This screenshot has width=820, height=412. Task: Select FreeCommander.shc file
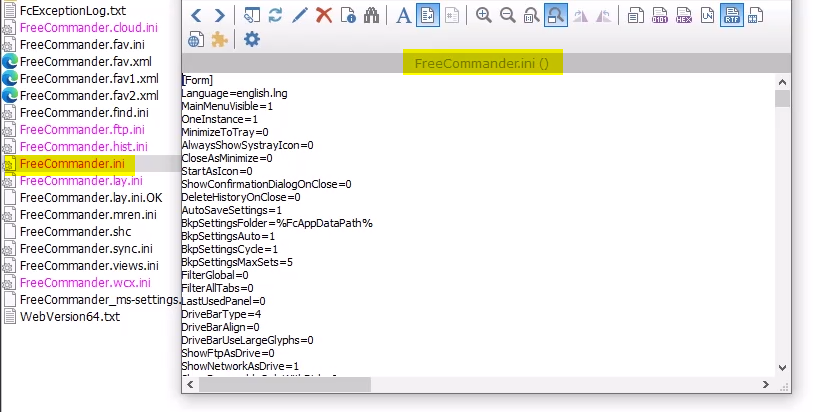(x=75, y=232)
